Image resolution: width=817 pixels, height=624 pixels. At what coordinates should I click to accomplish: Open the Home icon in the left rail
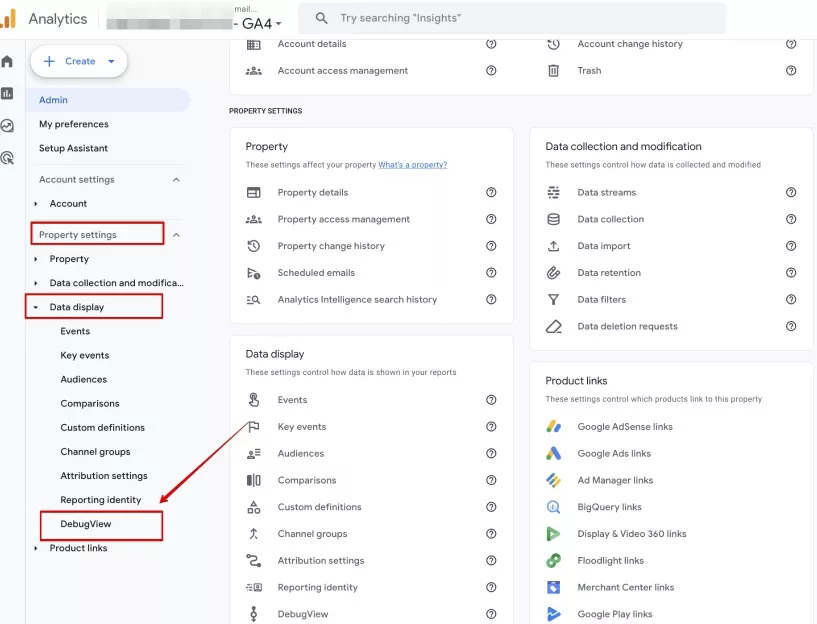coord(7,61)
